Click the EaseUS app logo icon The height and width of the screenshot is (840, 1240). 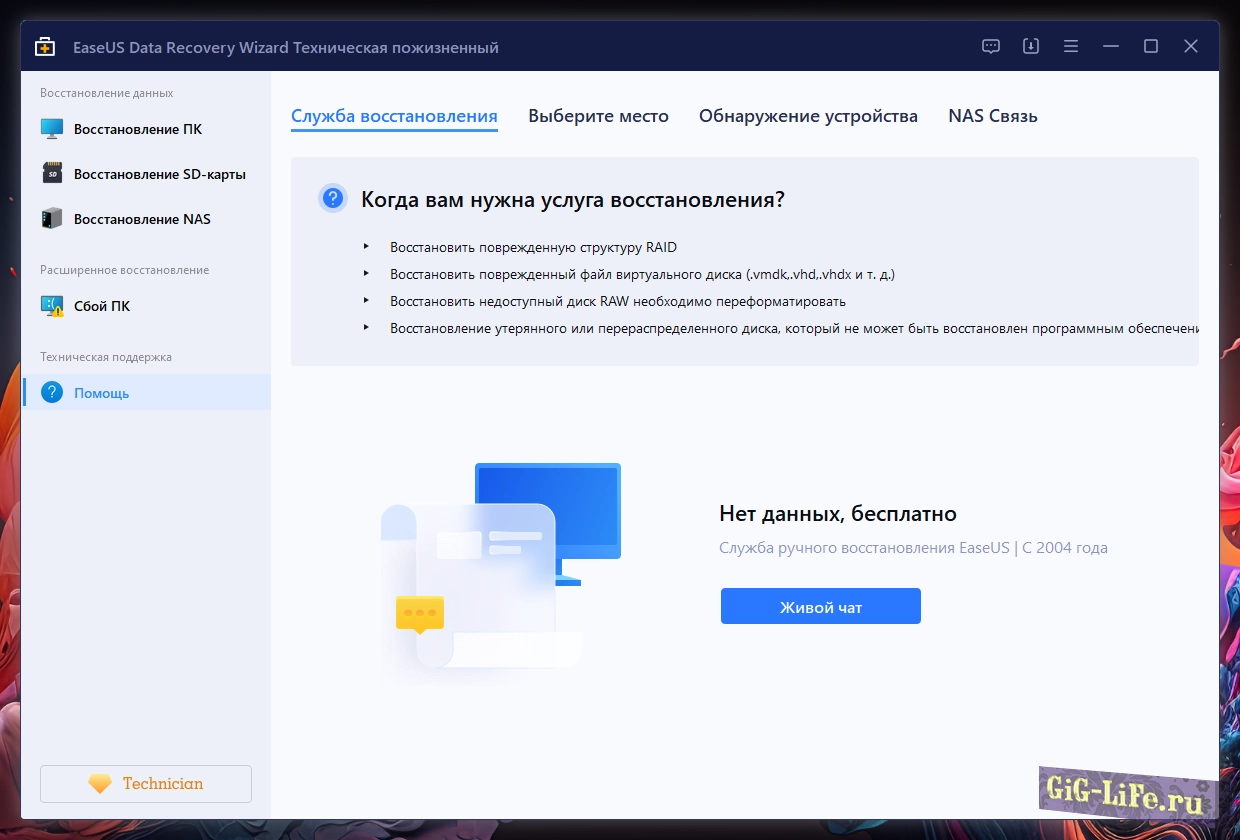coord(45,47)
